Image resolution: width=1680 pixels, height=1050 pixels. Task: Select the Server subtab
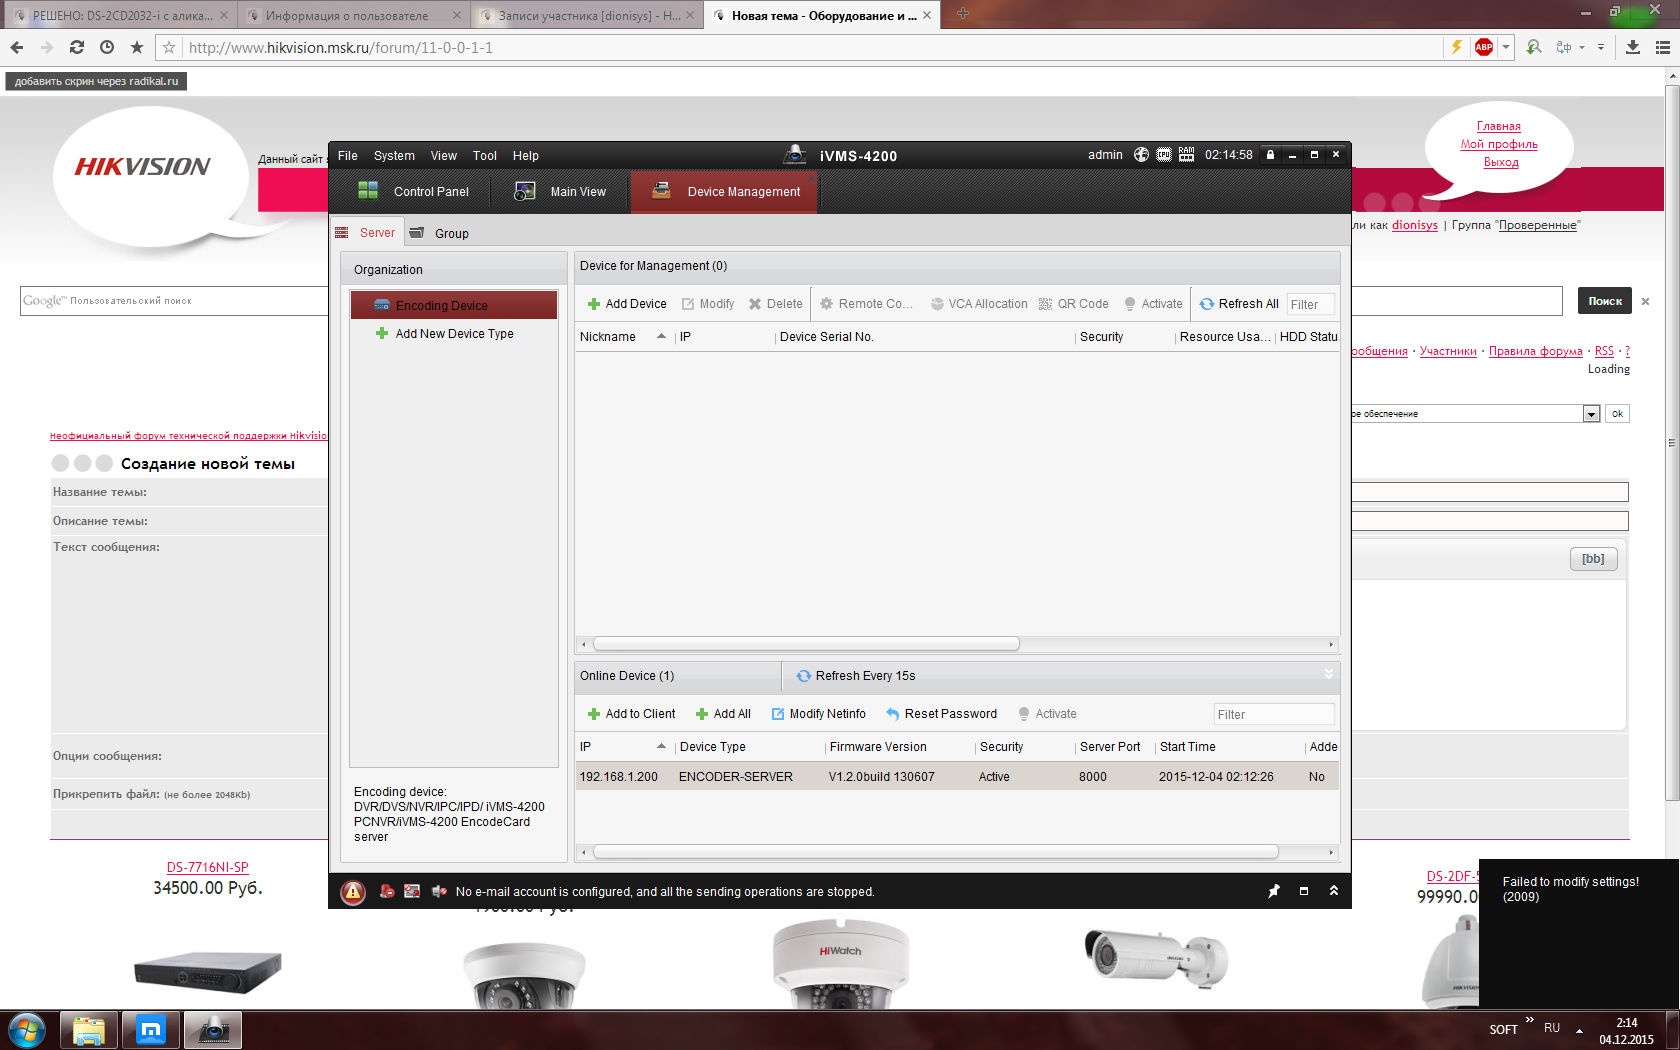pyautogui.click(x=367, y=233)
